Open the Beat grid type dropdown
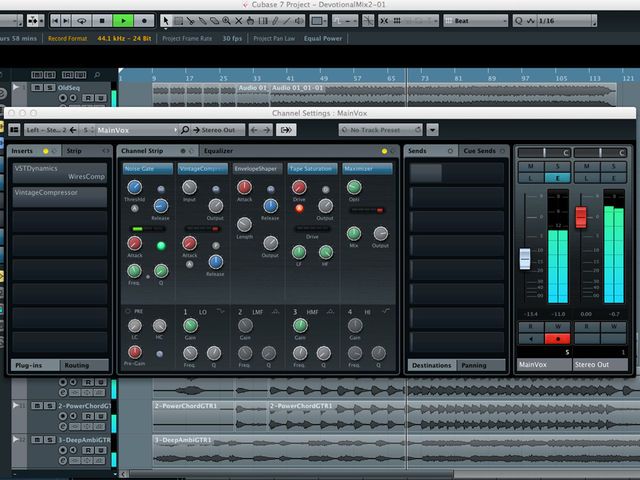This screenshot has width=640, height=480. tap(476, 20)
